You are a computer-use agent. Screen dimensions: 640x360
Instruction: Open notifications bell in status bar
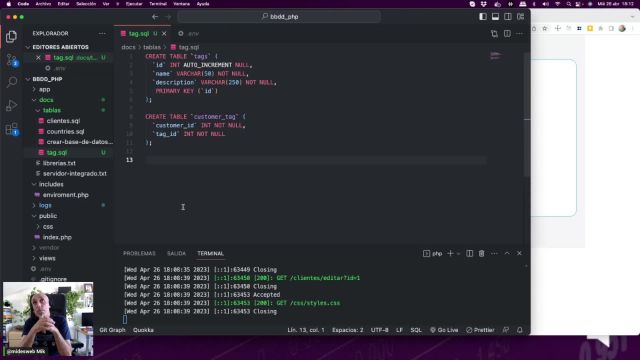[520, 330]
